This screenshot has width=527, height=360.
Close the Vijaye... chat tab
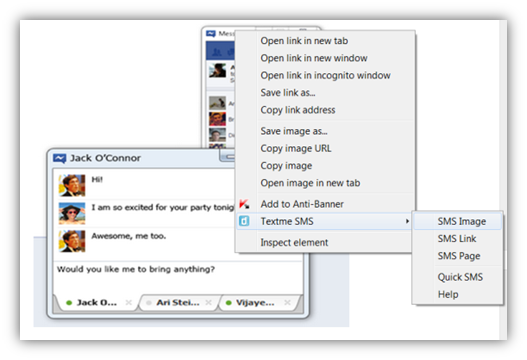(287, 303)
